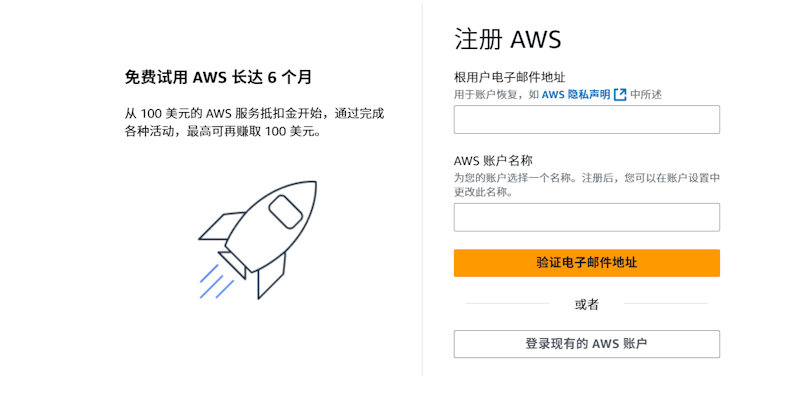The height and width of the screenshot is (393, 800).
Task: Focus the AWS 账户名称 input box
Action: click(x=587, y=217)
